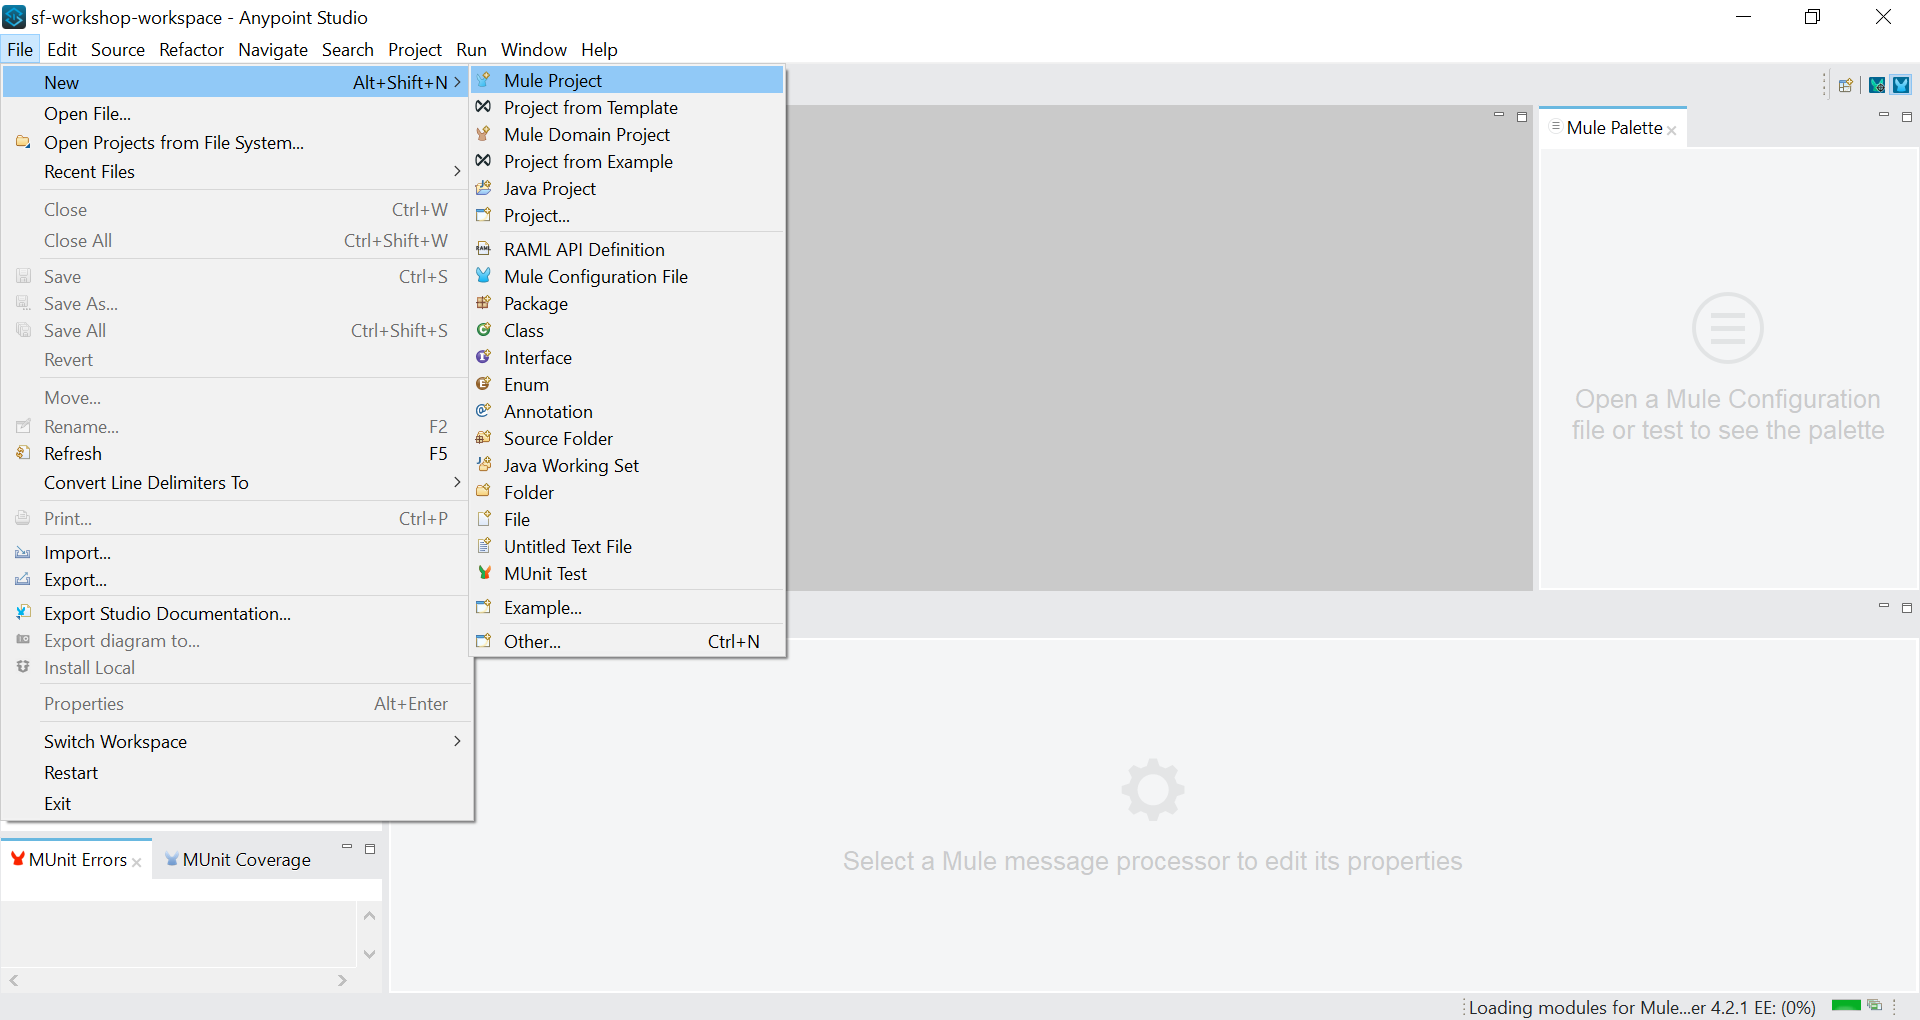Close the Mule Palette tab
The image size is (1920, 1020).
[x=1672, y=130]
